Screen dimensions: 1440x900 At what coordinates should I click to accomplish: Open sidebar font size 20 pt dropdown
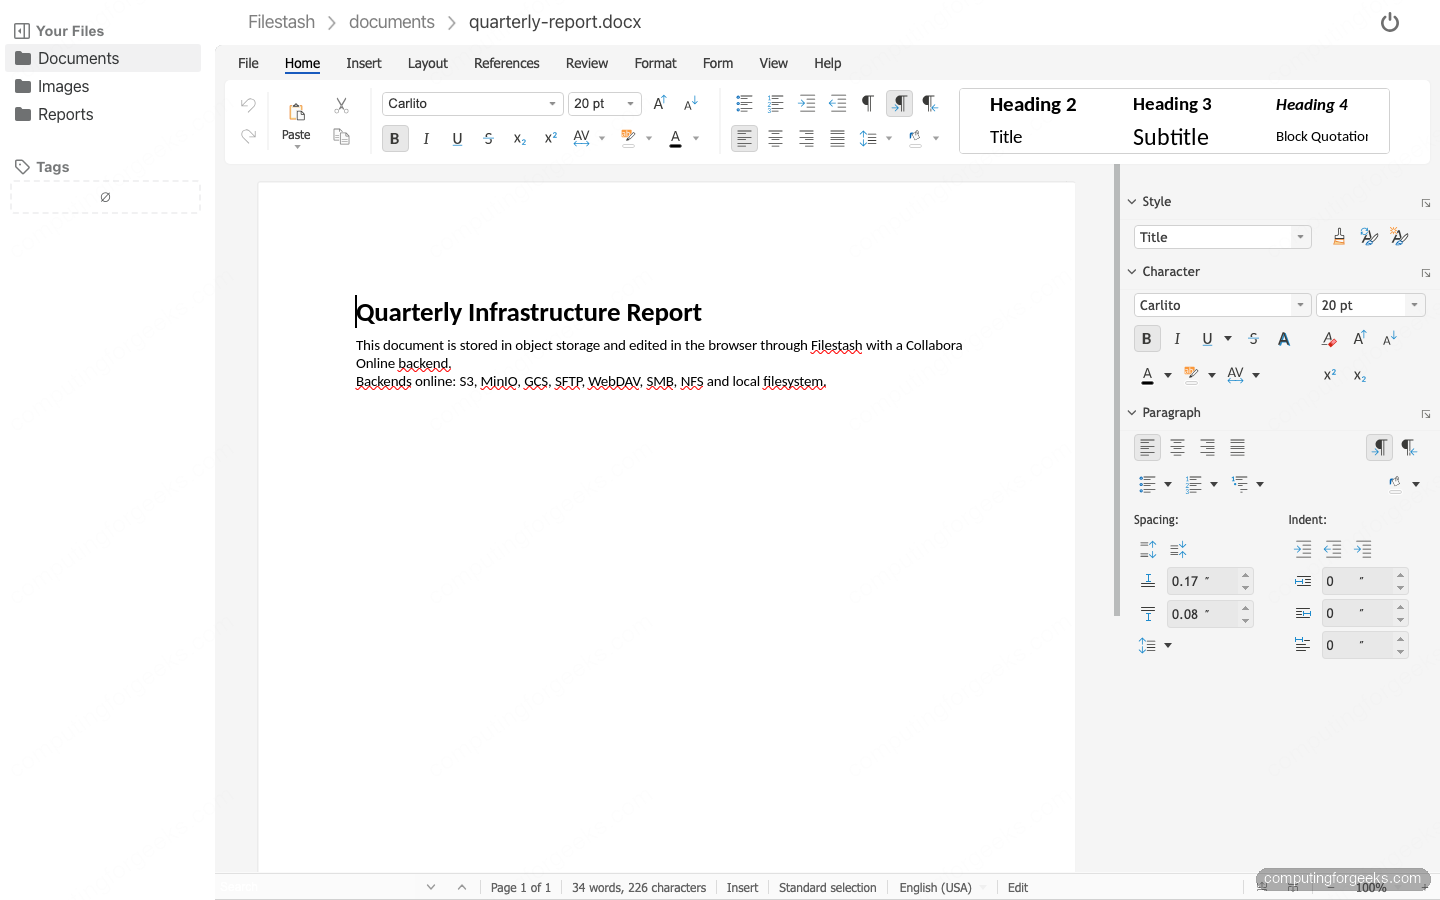tap(1414, 305)
